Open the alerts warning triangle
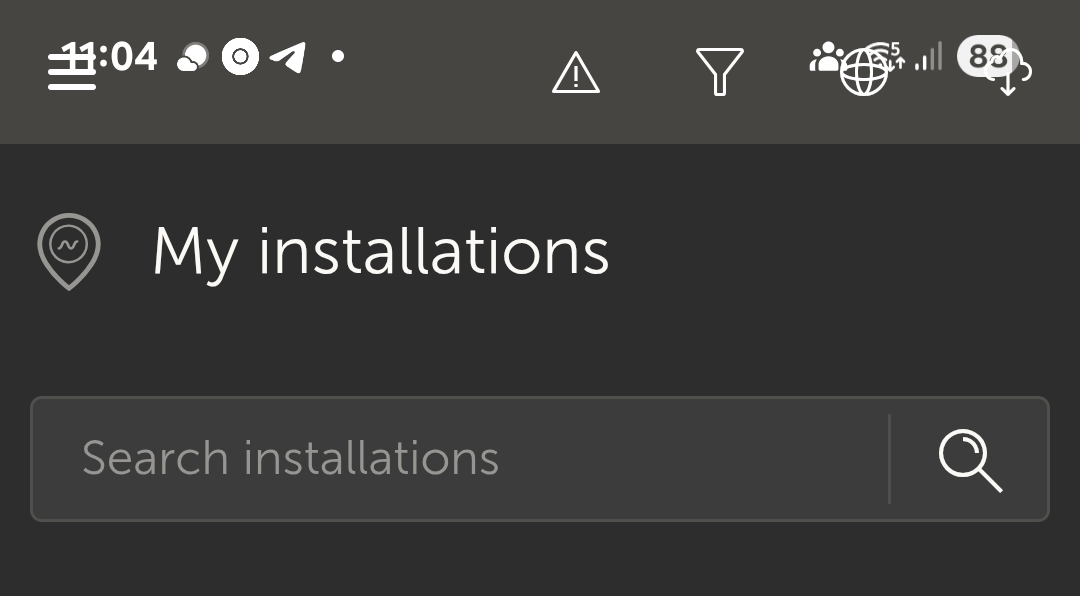Image resolution: width=1080 pixels, height=596 pixels. coord(576,73)
